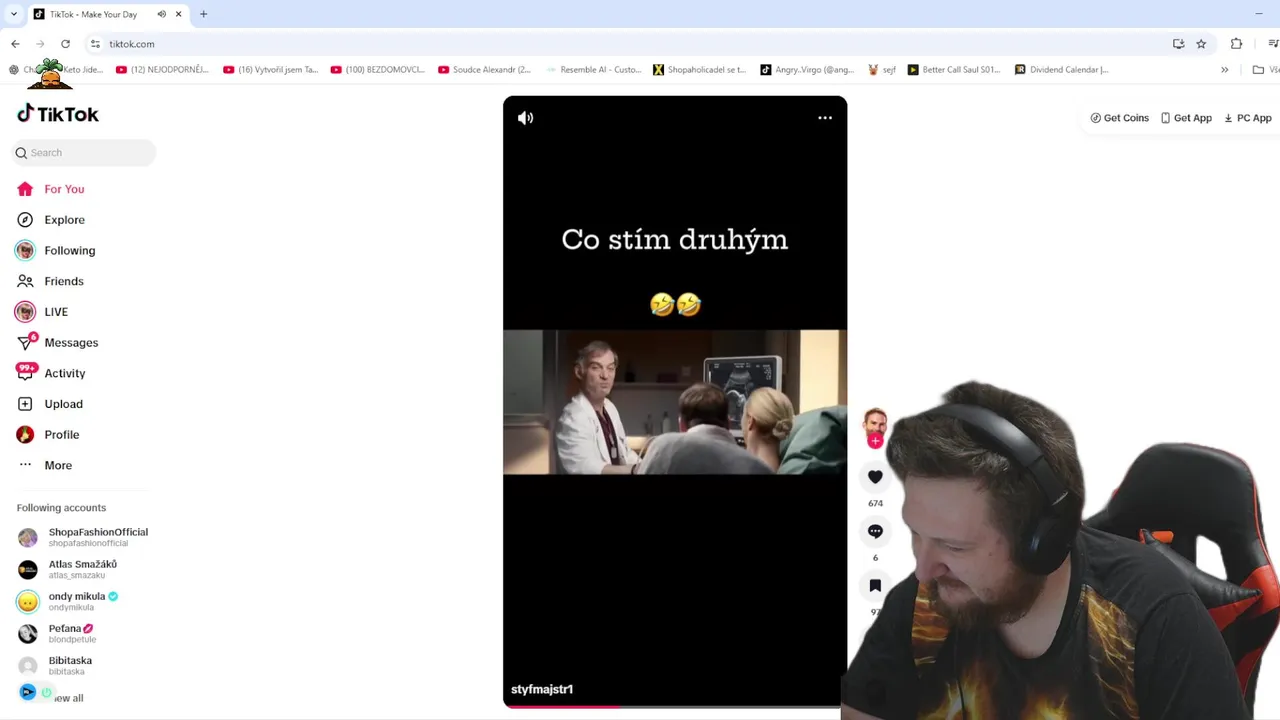
Task: Minimize the browser window
Action: [1259, 14]
